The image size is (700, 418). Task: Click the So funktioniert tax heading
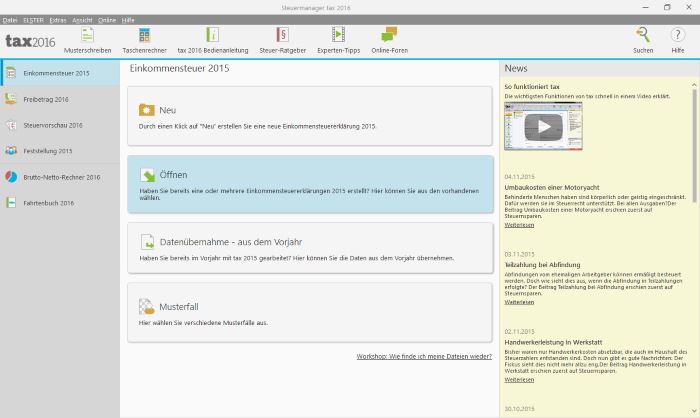point(532,87)
